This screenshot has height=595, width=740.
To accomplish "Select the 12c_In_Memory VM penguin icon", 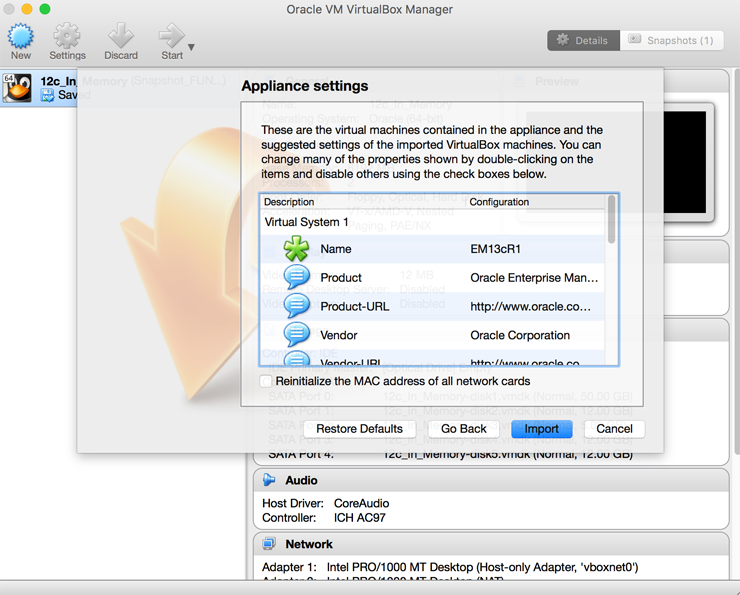I will (x=17, y=88).
